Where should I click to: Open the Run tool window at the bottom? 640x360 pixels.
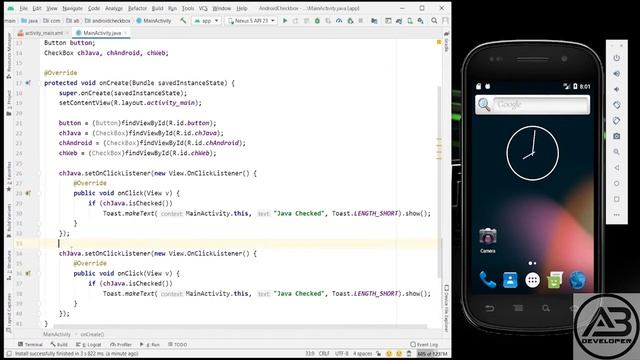coord(150,344)
